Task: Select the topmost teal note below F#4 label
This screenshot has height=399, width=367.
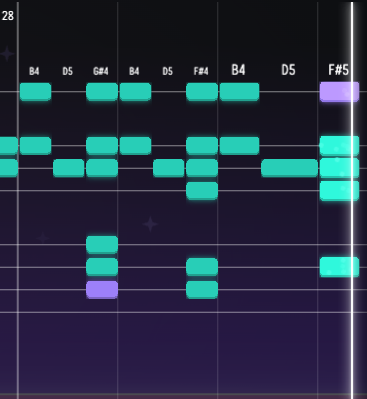Action: (202, 92)
